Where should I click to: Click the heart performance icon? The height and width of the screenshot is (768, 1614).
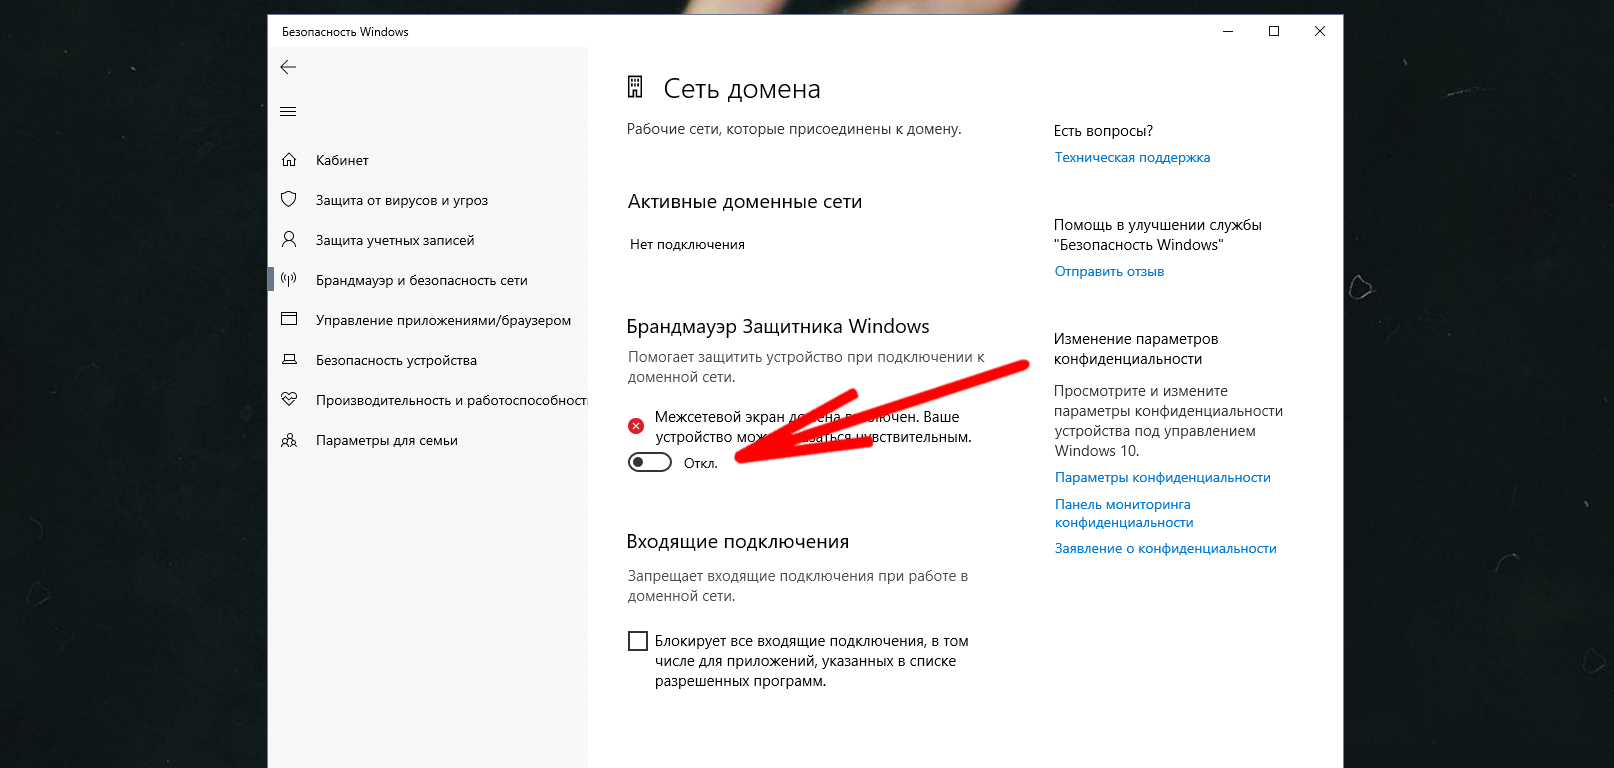(289, 399)
